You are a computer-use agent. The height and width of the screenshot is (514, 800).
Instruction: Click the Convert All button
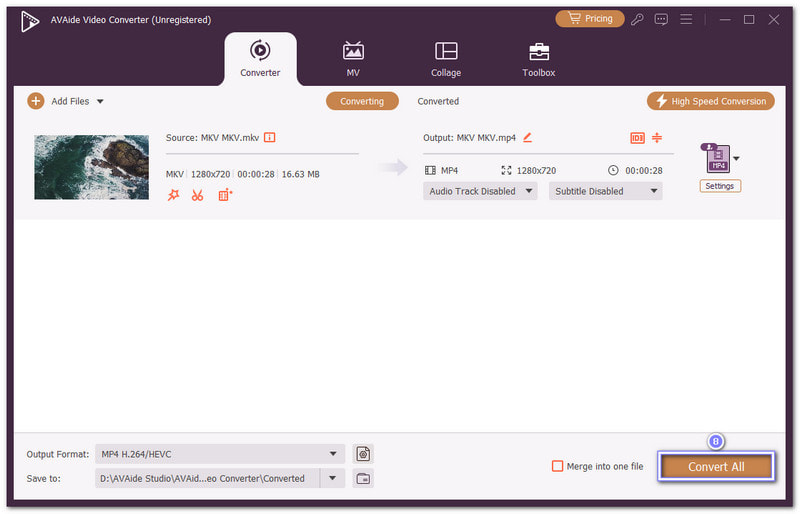click(716, 467)
